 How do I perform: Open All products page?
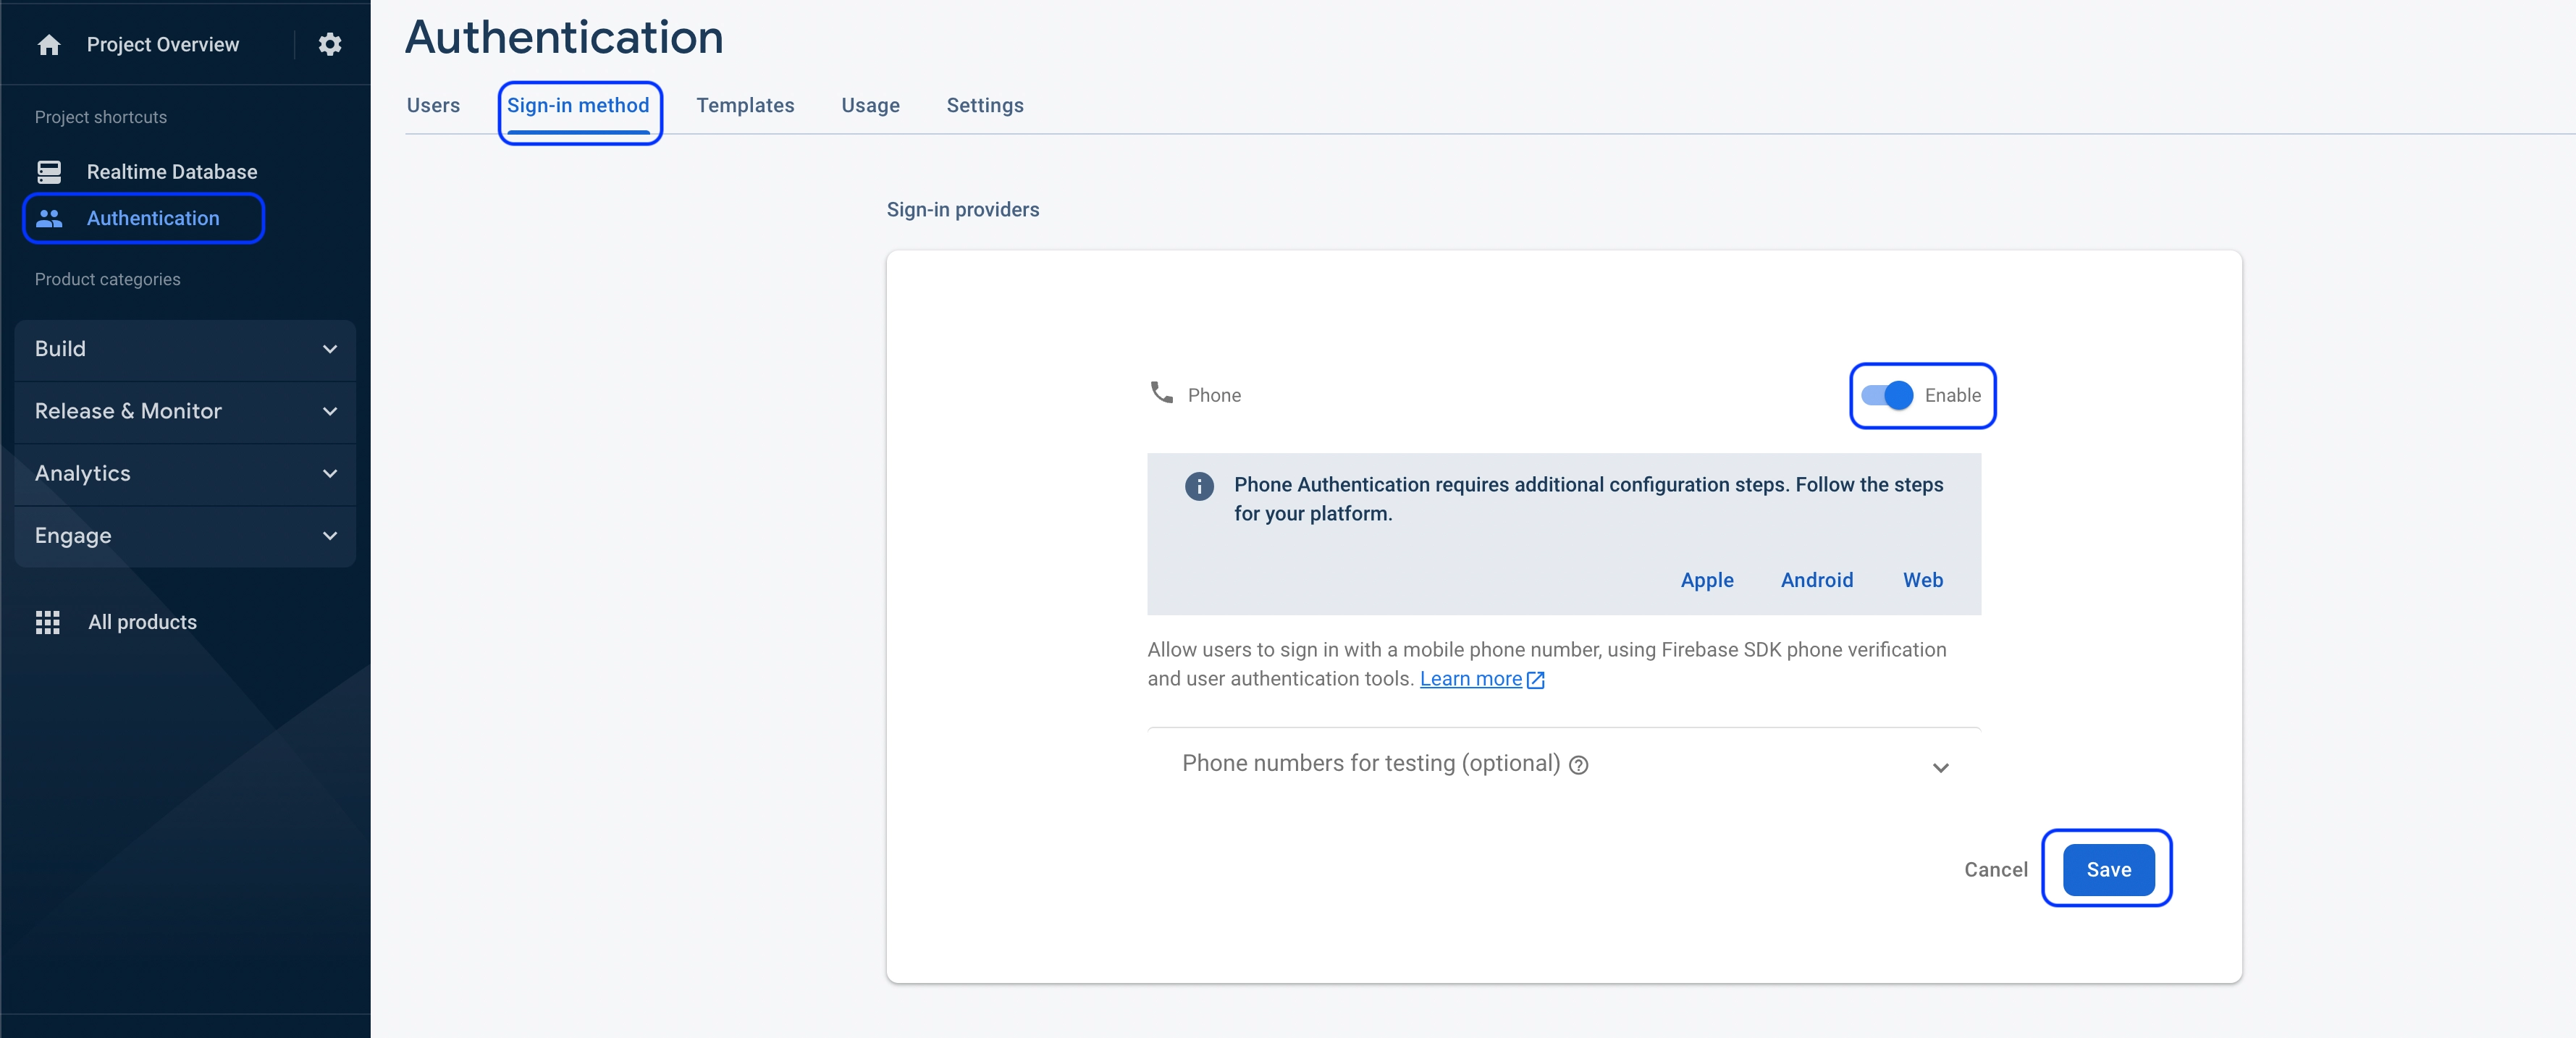142,622
